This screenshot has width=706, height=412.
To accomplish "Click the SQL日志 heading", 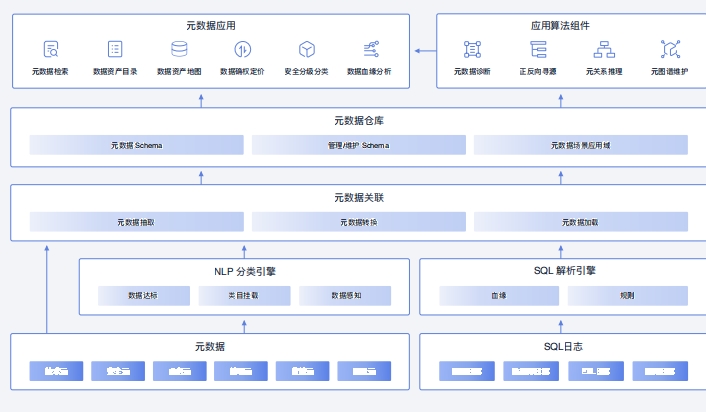I will pos(563,347).
